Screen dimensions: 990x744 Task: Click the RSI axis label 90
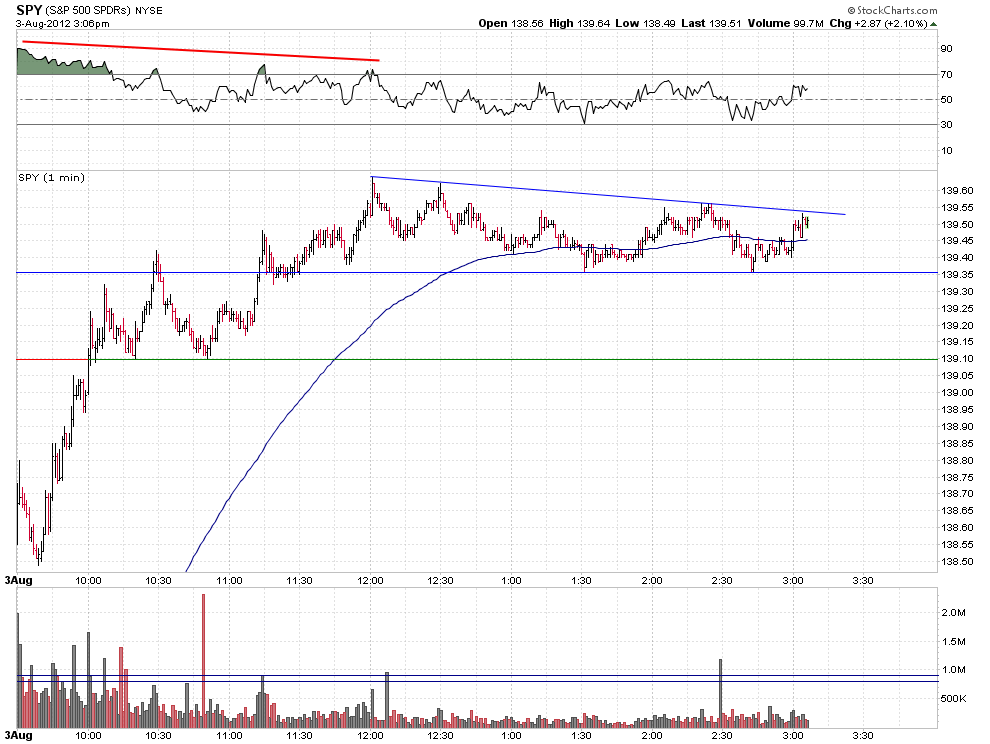pyautogui.click(x=946, y=49)
